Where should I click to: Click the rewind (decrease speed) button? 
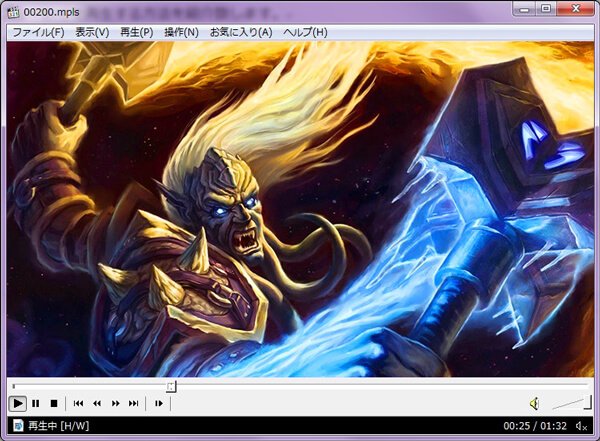97,403
